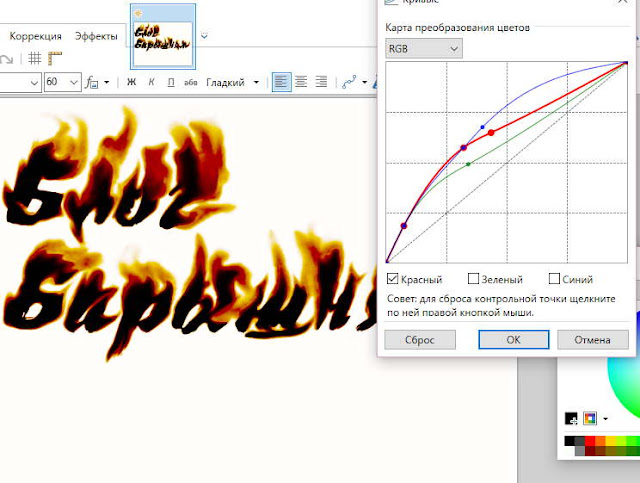Click the flaming text on the canvas
Screen dimensions: 640x483
188,233
